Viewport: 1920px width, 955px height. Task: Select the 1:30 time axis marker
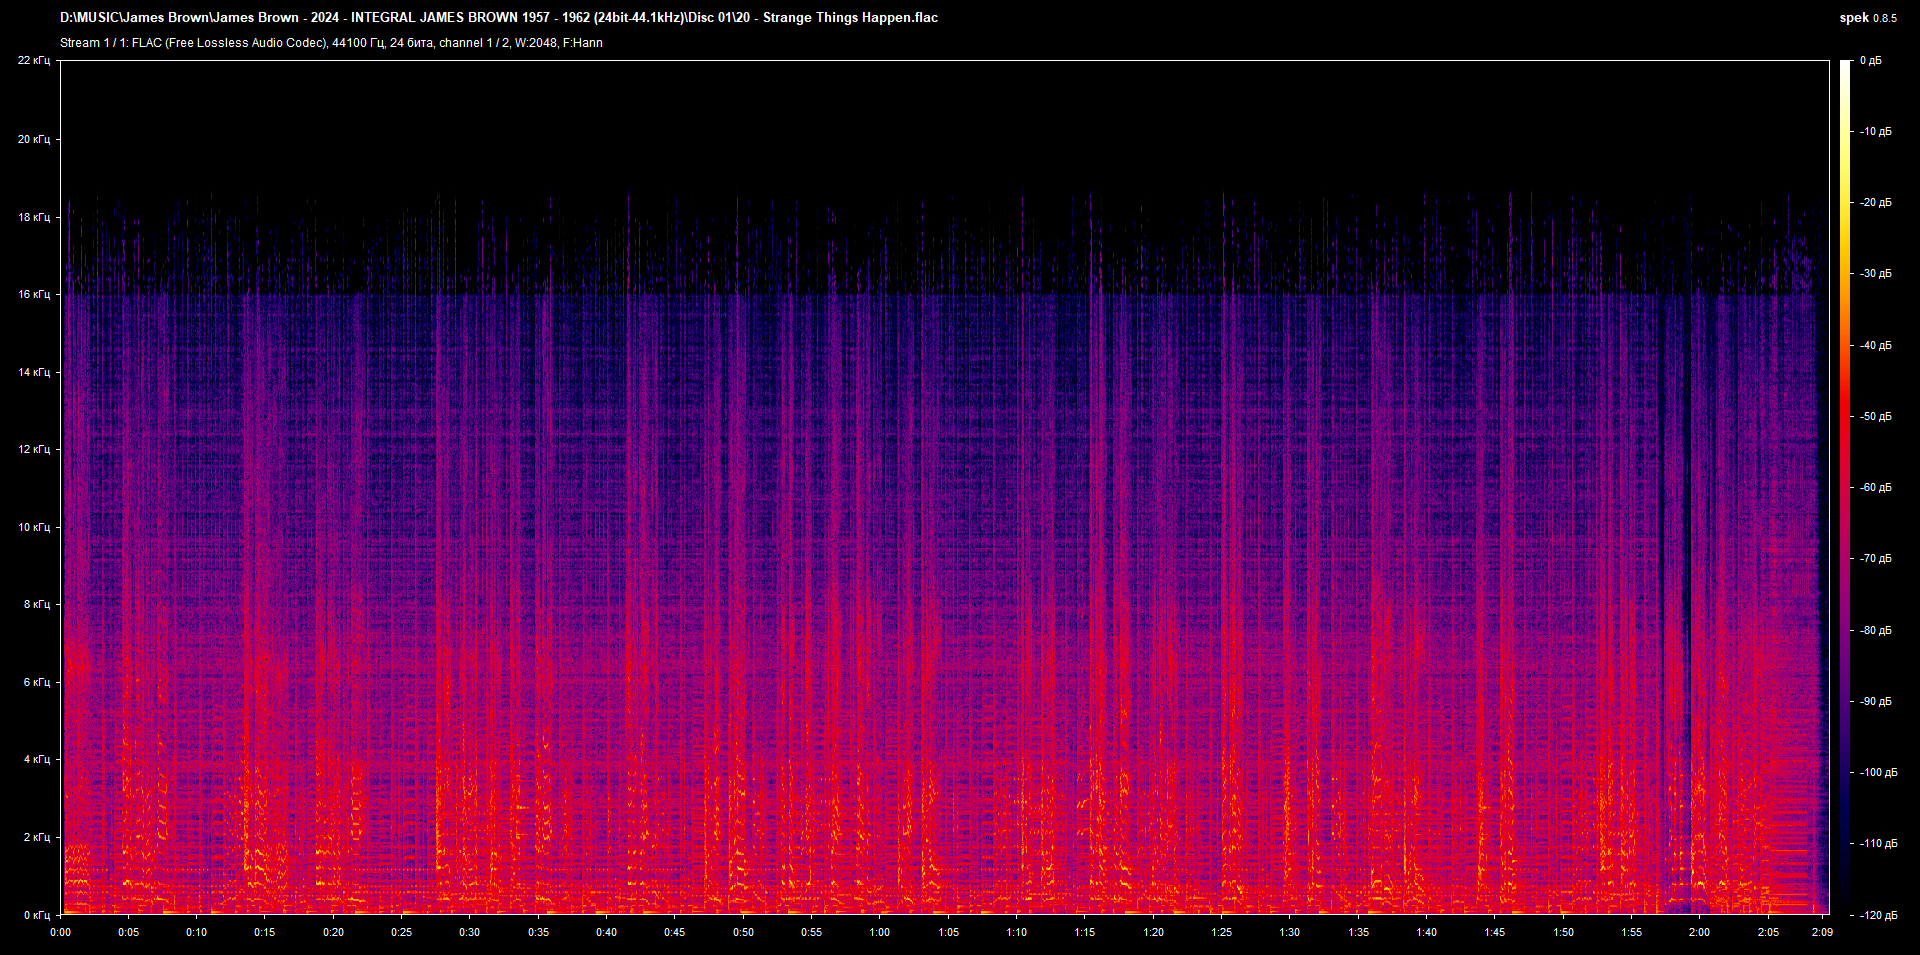[x=1290, y=932]
